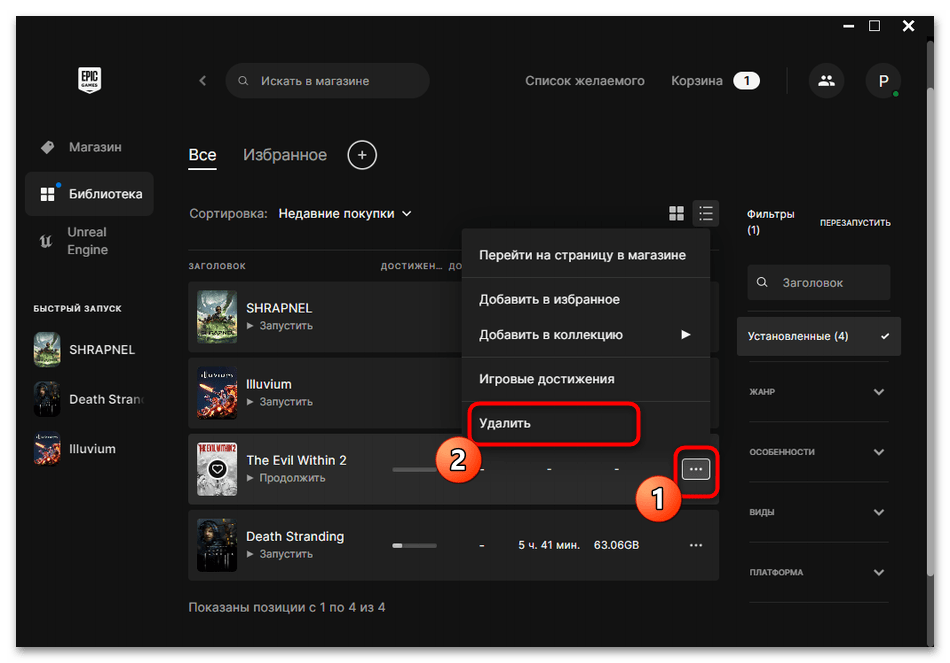Open the friends list icon
This screenshot has height=663, width=950.
pos(826,81)
